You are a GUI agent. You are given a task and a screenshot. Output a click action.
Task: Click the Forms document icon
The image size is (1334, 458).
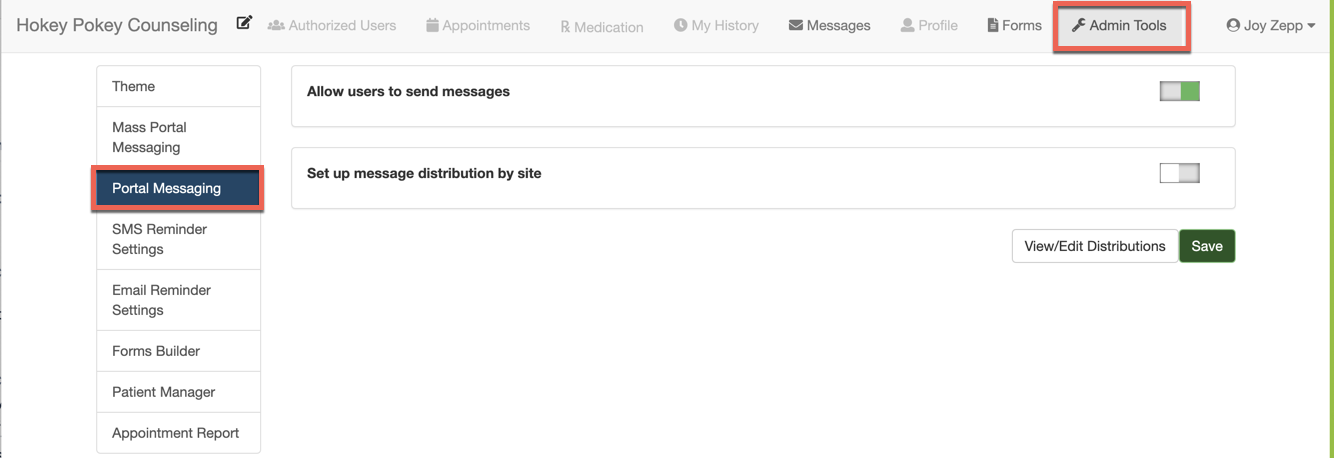(x=993, y=25)
